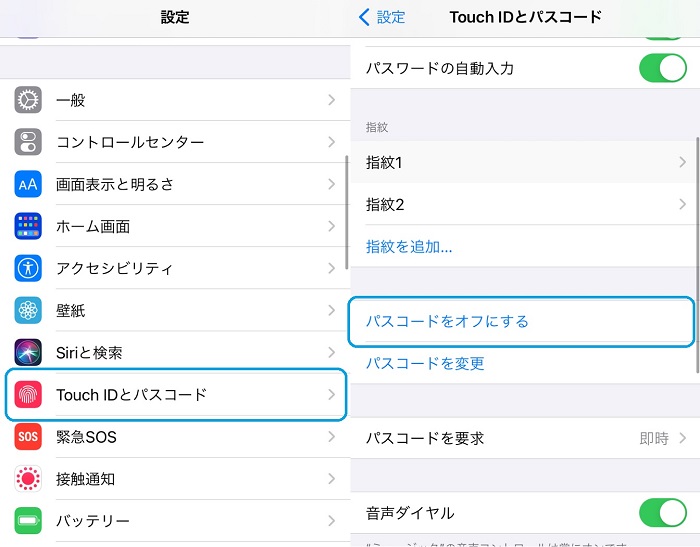700x547 pixels.
Task: Open コントロールセンター settings entry
Action: (175, 142)
